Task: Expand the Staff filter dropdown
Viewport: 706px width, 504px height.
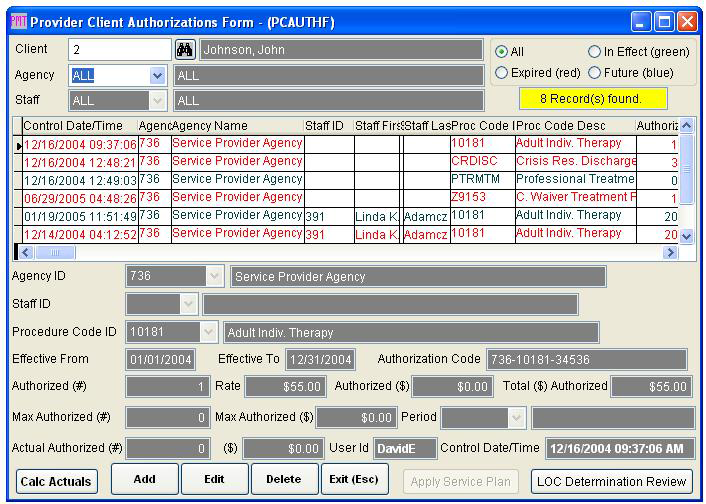Action: pos(157,100)
